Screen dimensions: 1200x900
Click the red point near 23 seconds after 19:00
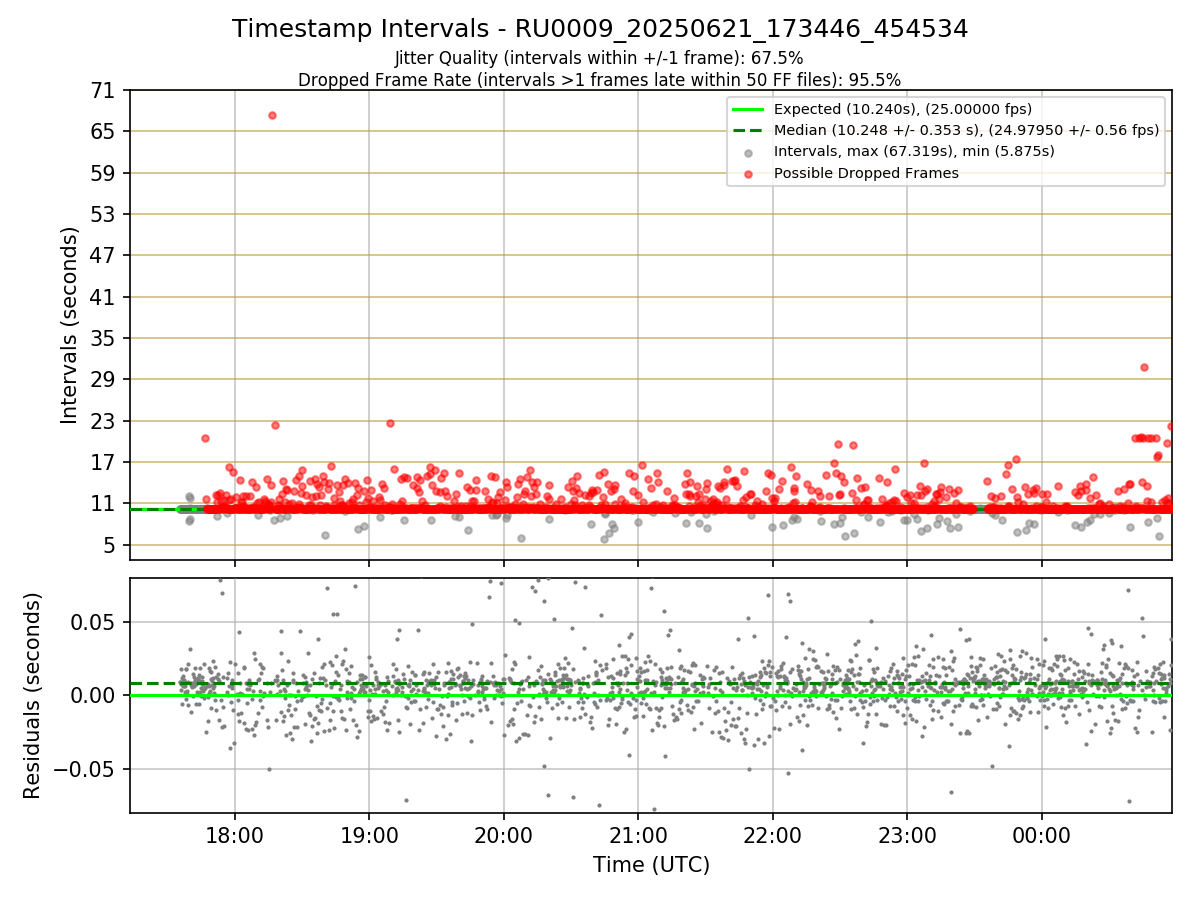pyautogui.click(x=390, y=423)
